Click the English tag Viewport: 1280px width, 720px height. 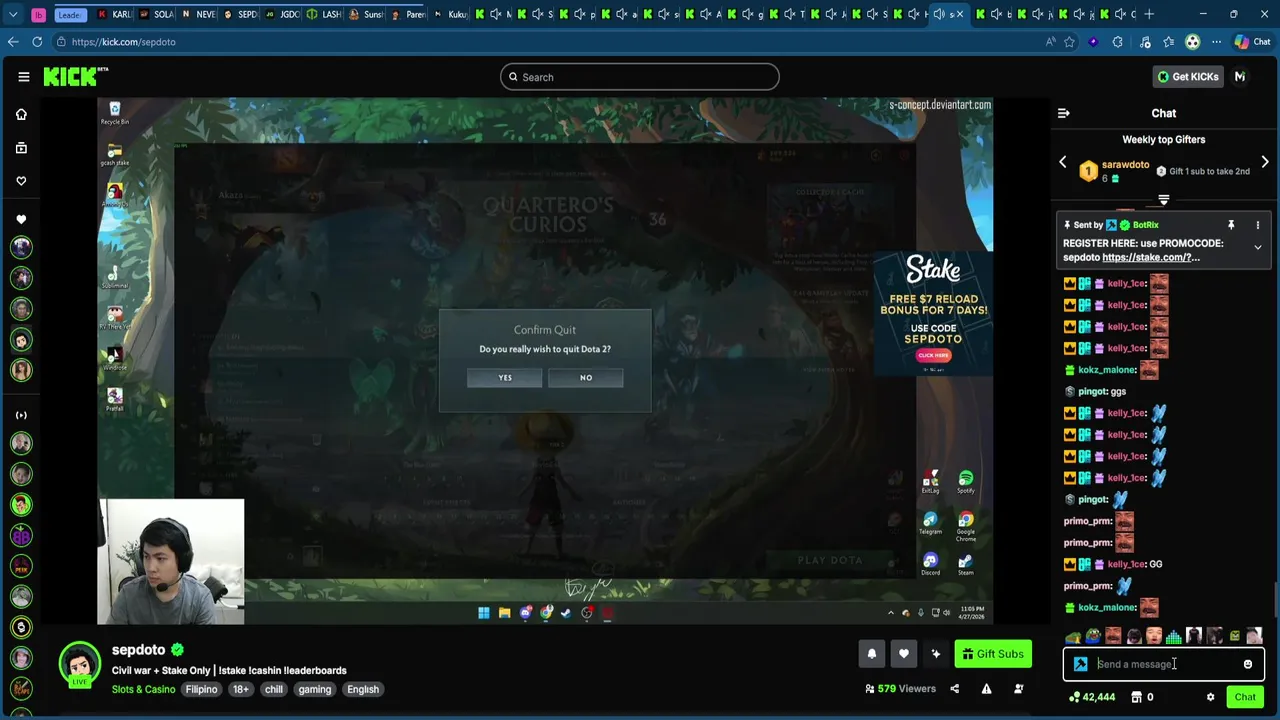click(363, 689)
